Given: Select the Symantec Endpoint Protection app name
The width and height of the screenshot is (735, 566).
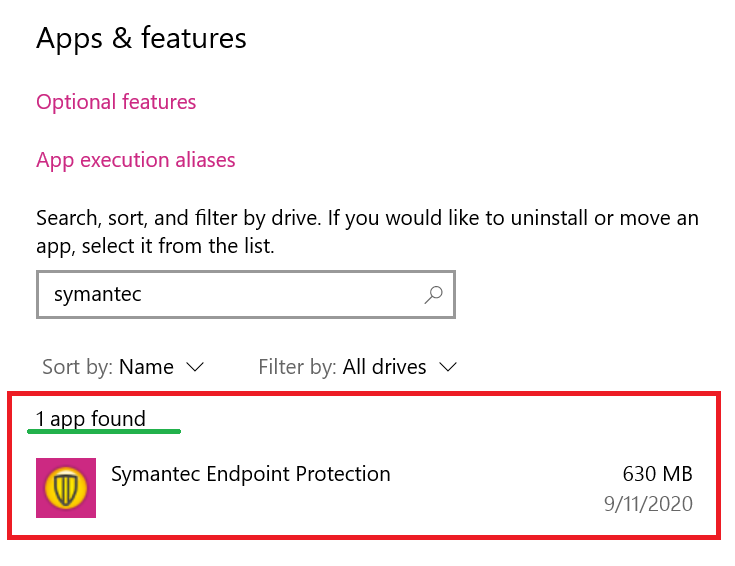Looking at the screenshot, I should (x=250, y=473).
